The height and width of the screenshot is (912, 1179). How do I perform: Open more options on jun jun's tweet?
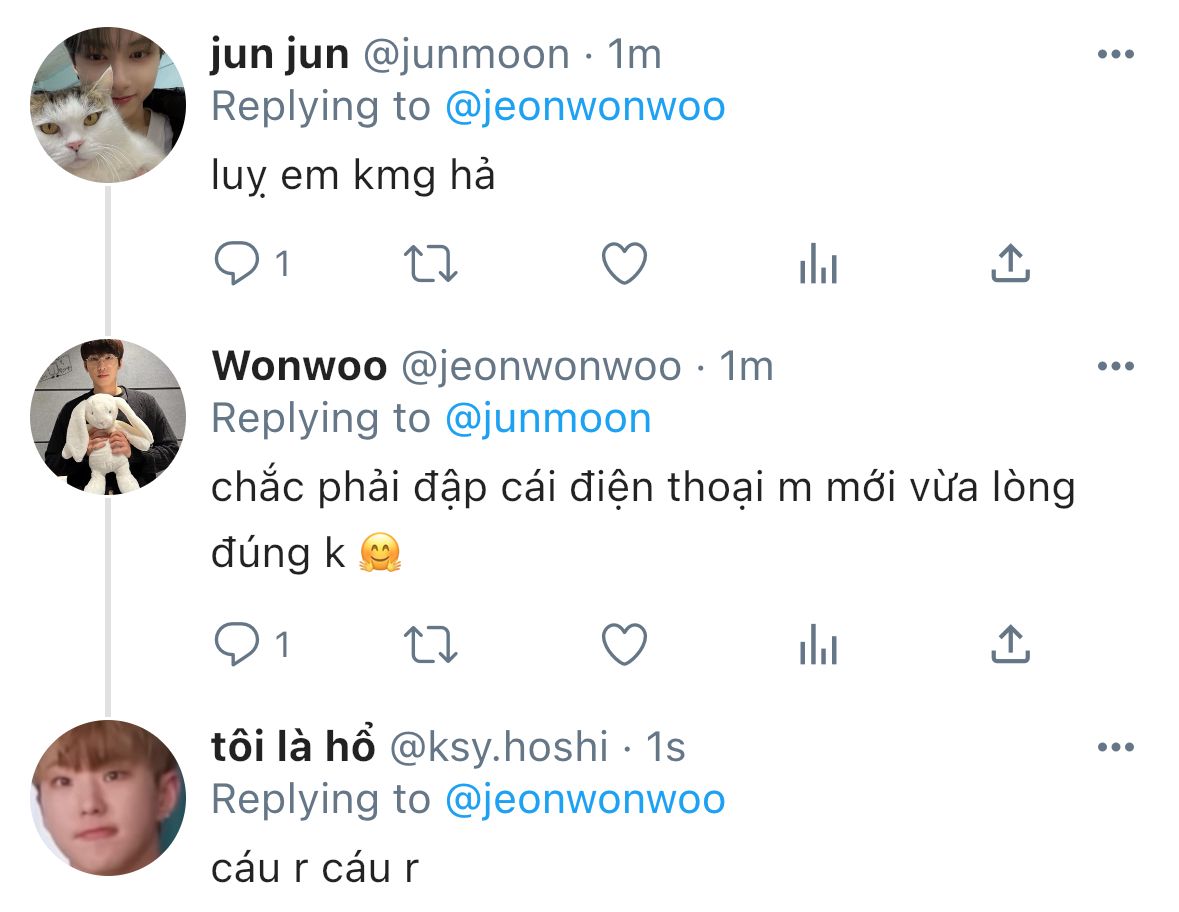1115,54
